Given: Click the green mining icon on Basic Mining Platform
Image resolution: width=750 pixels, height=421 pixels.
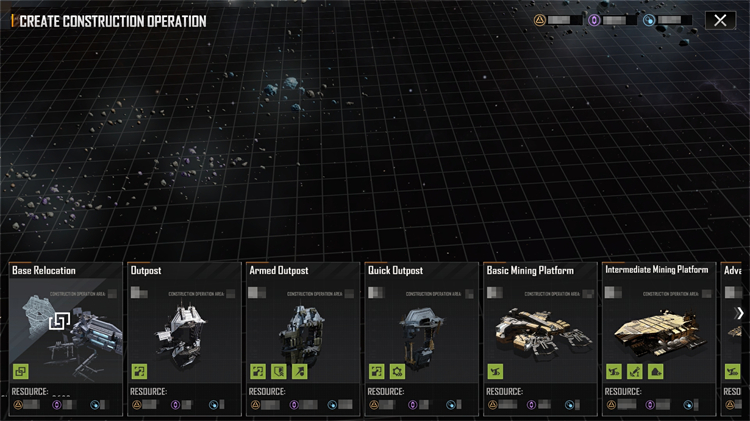Looking at the screenshot, I should [495, 371].
